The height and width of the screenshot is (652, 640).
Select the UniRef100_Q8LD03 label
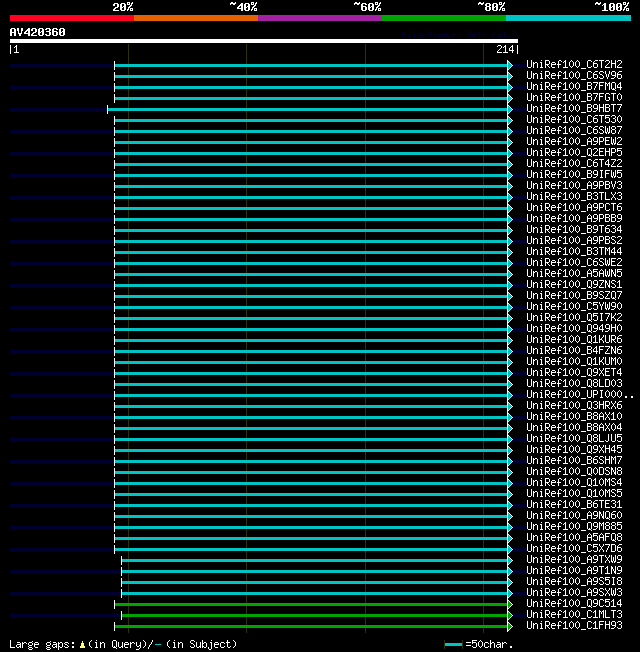574,383
